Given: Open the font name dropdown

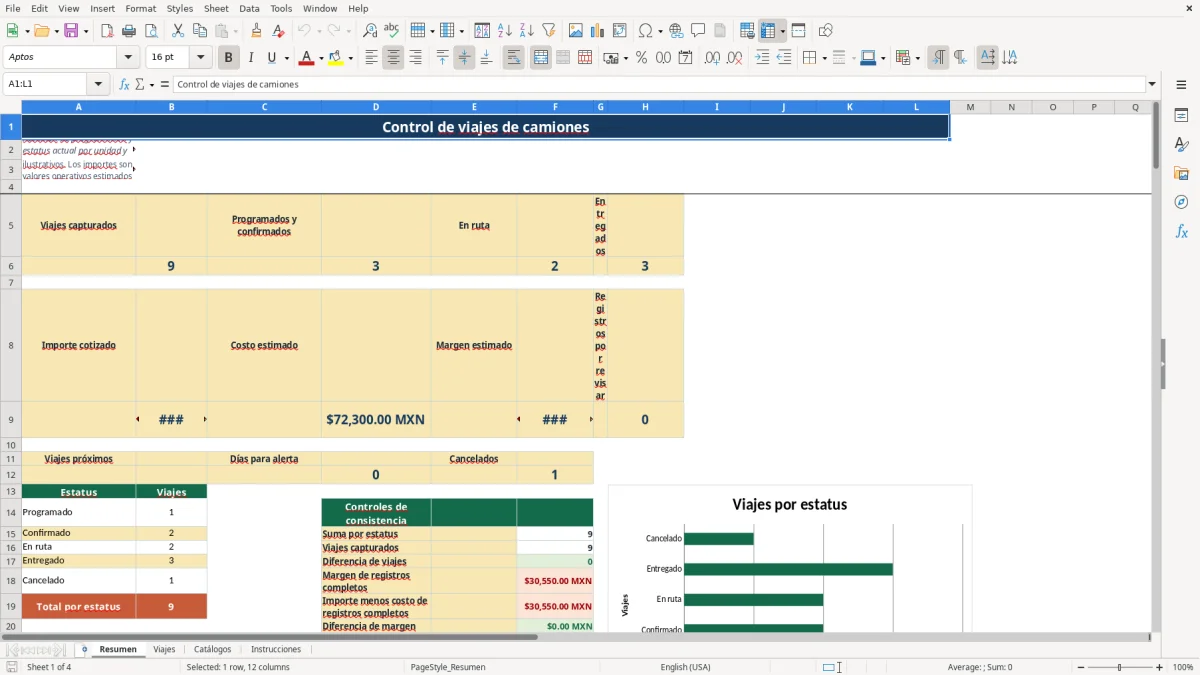Looking at the screenshot, I should pyautogui.click(x=128, y=58).
